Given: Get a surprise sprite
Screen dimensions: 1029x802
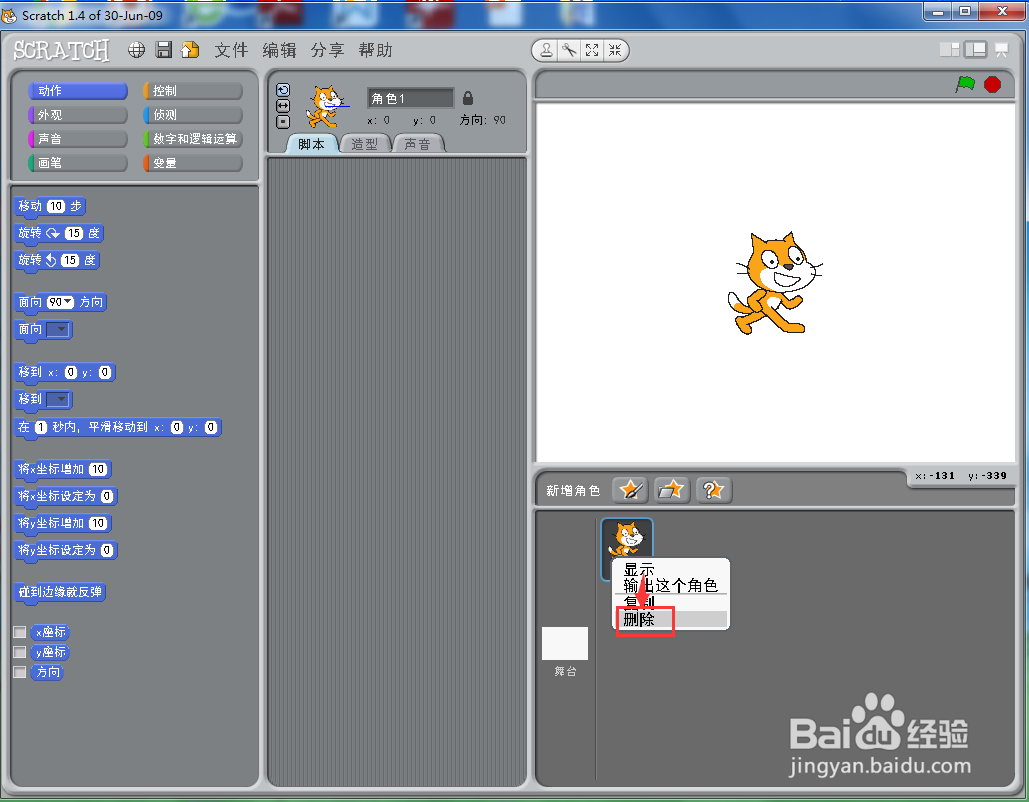Looking at the screenshot, I should [713, 490].
